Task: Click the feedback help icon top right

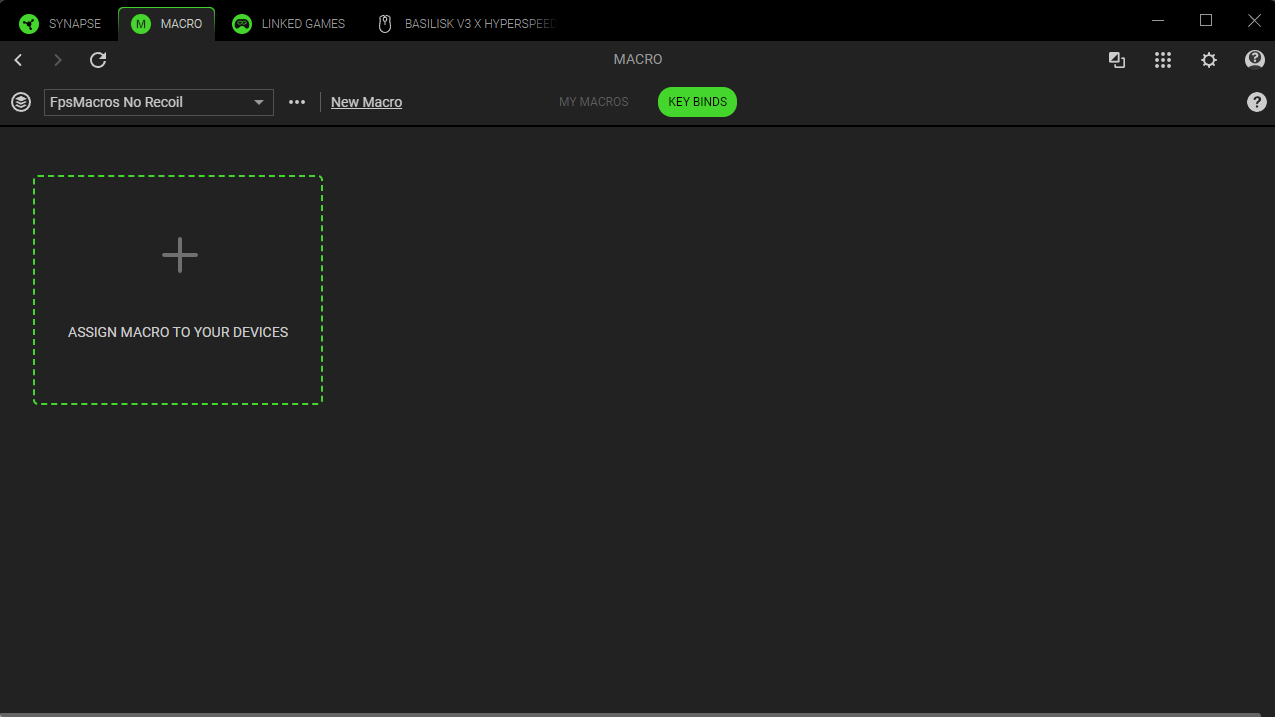Action: [1254, 60]
